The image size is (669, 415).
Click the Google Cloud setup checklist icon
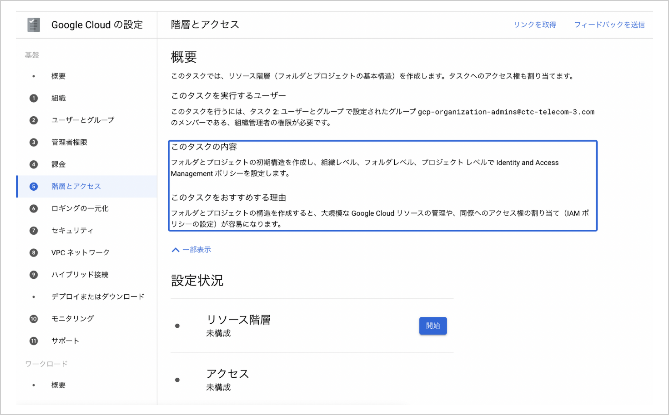coord(33,25)
